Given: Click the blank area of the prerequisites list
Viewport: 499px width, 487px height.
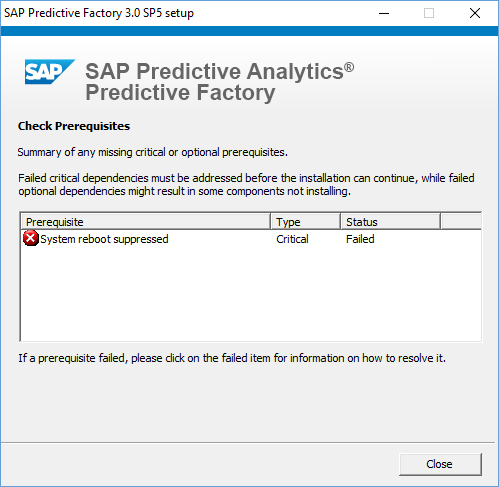Looking at the screenshot, I should tap(251, 293).
